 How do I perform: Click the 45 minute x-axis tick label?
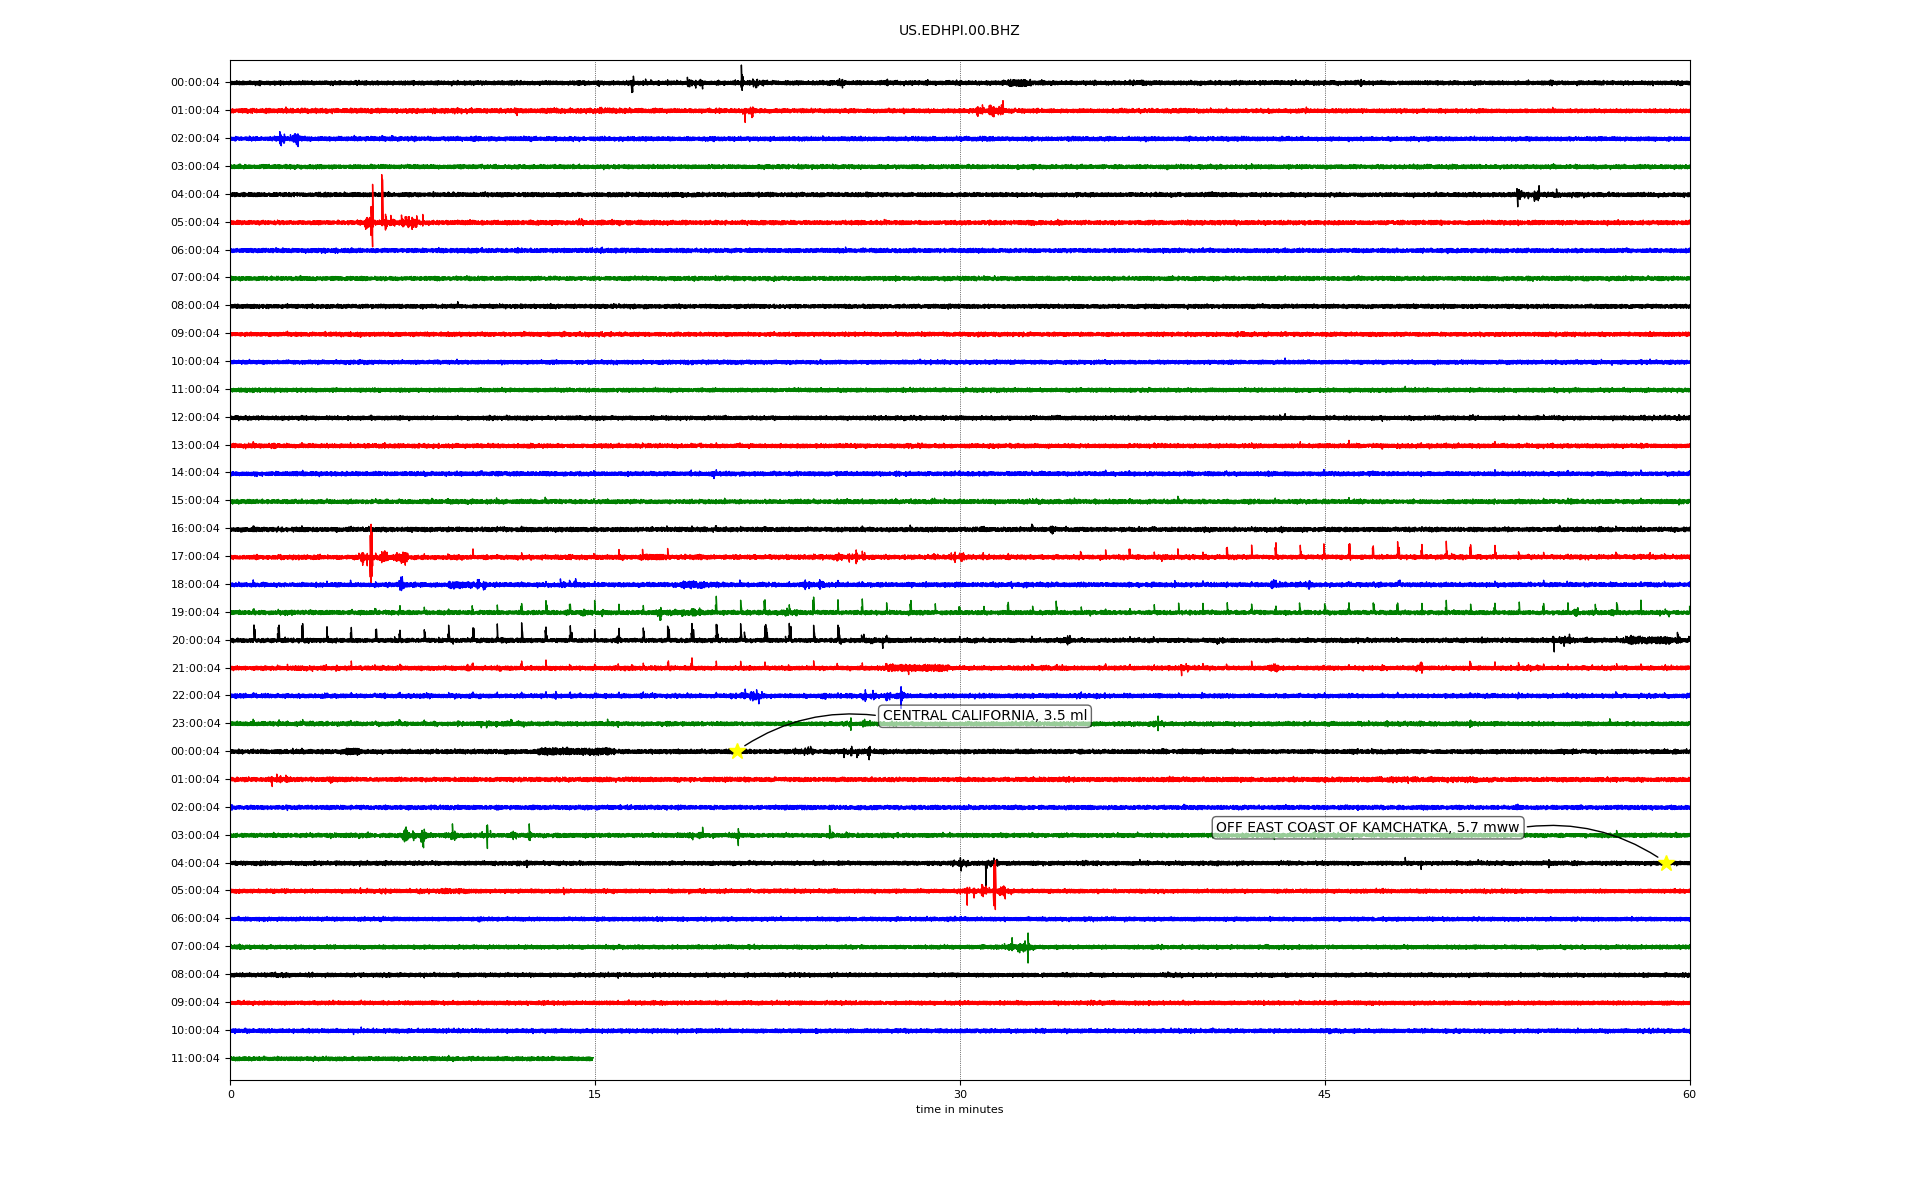pos(1325,1094)
